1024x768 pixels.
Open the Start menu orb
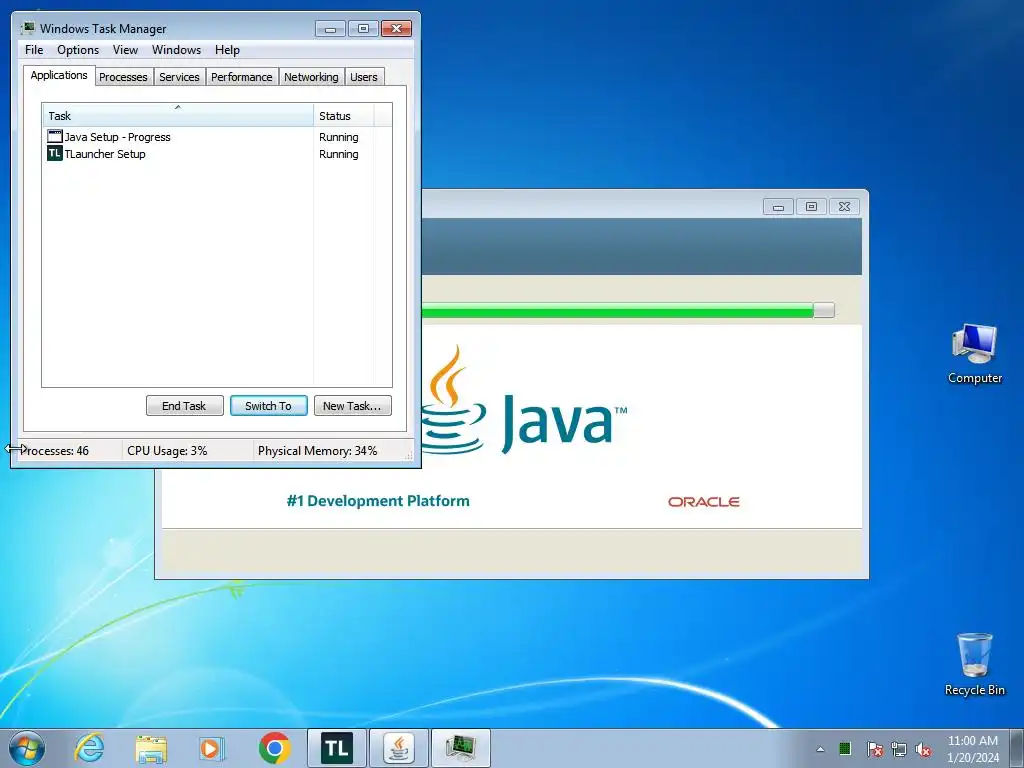coord(27,748)
